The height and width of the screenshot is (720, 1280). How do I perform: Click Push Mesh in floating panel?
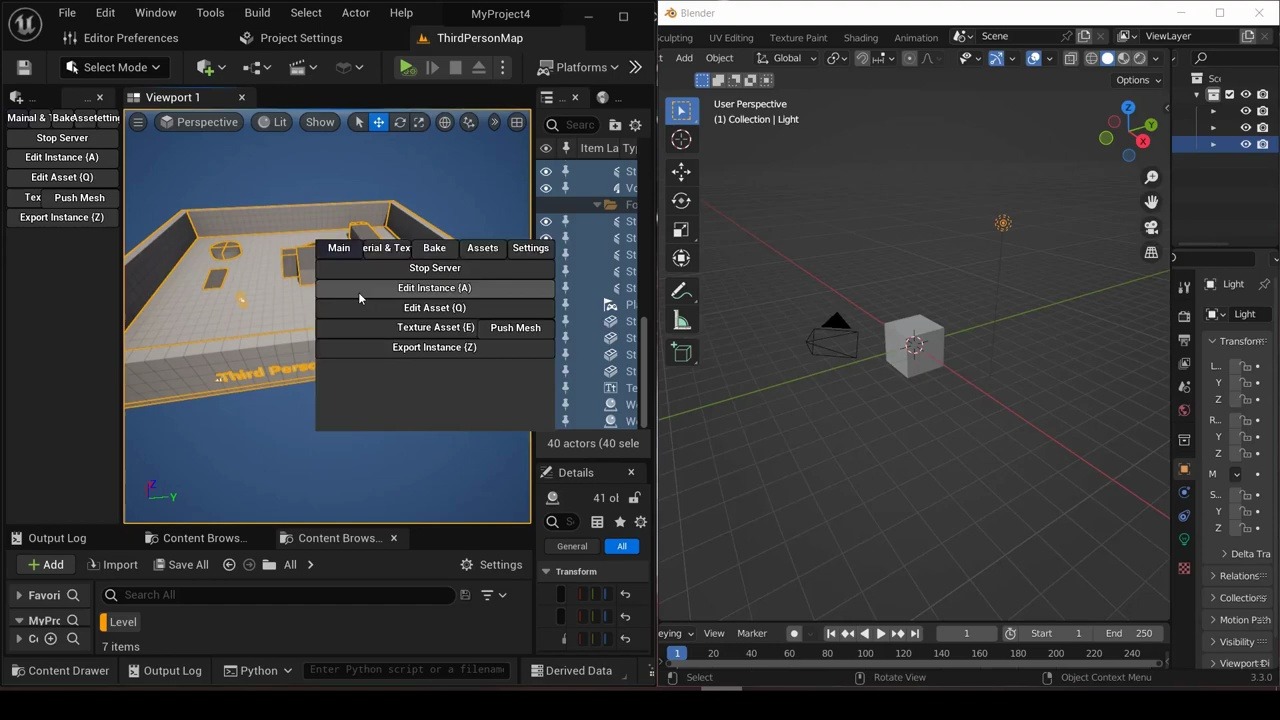coord(515,327)
